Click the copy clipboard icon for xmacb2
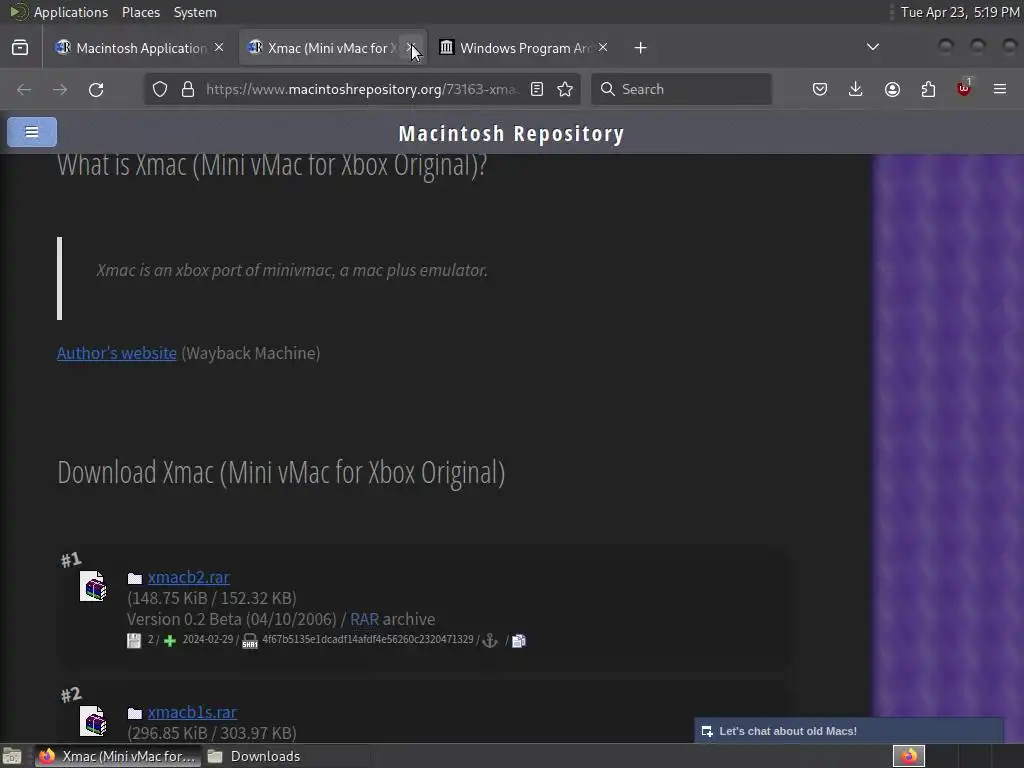This screenshot has height=768, width=1024. [519, 641]
